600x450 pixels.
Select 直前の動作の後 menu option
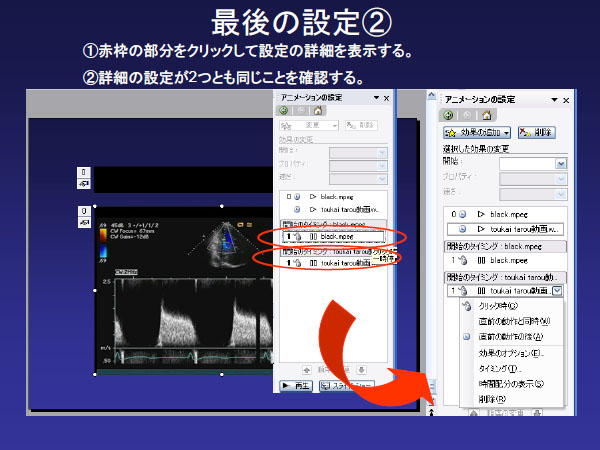[x=510, y=338]
